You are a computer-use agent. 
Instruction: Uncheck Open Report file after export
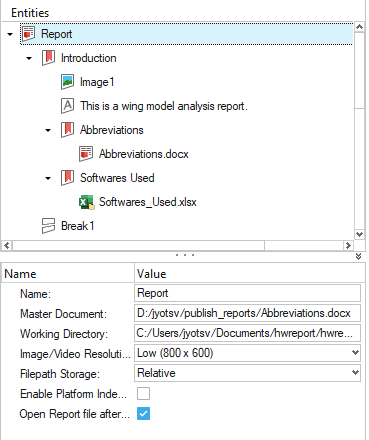coord(143,414)
